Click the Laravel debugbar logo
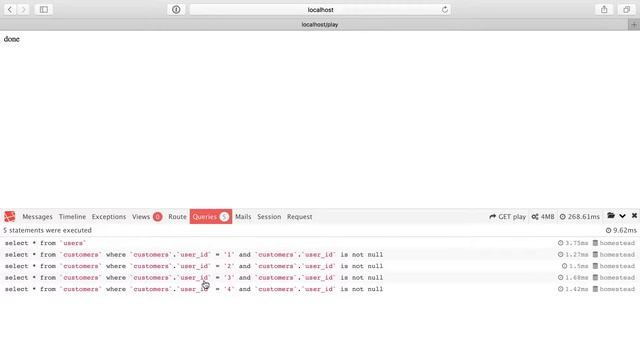 pos(10,217)
